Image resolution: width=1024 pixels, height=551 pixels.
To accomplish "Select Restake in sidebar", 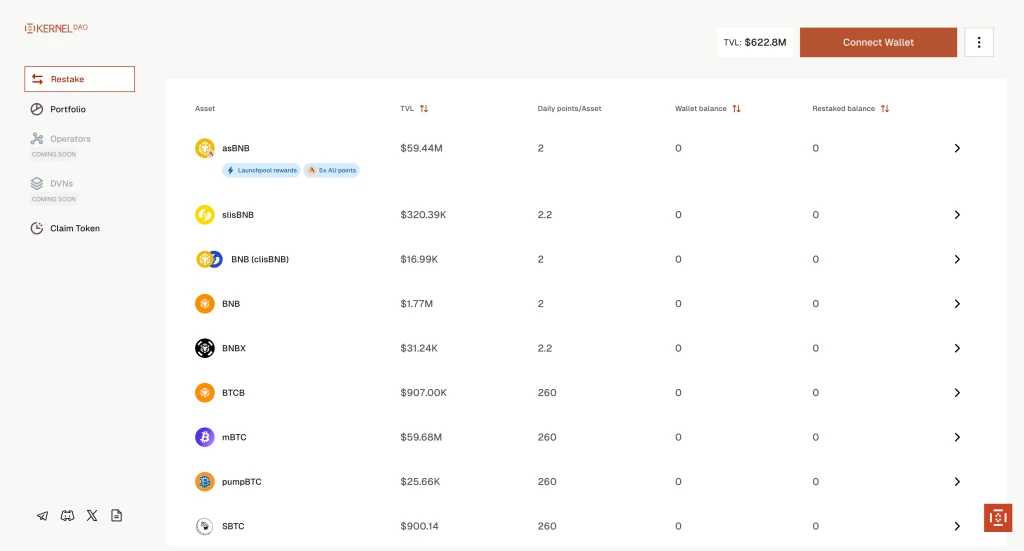I will coord(79,79).
